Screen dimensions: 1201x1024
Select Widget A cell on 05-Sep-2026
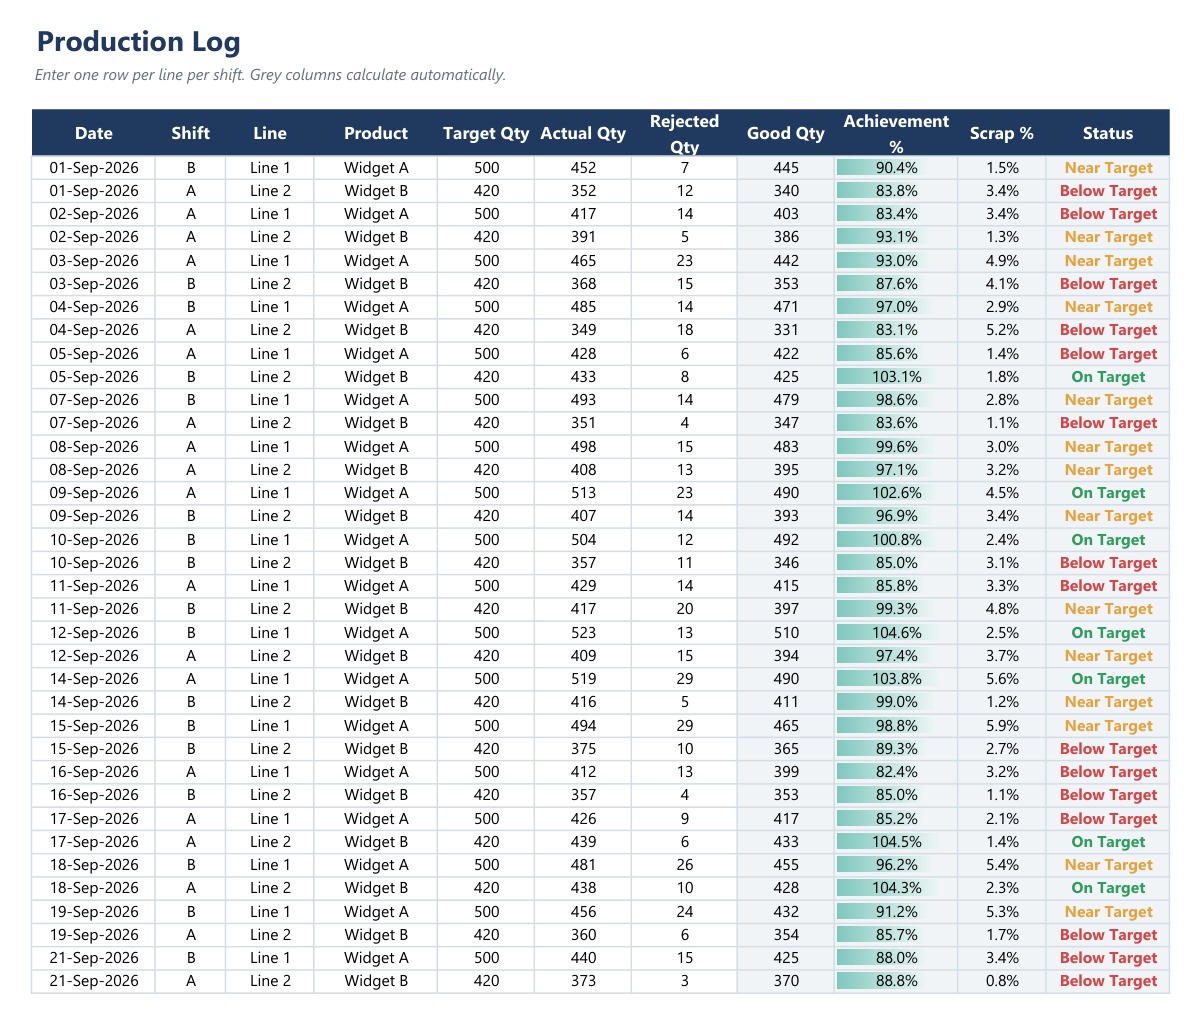click(x=376, y=354)
